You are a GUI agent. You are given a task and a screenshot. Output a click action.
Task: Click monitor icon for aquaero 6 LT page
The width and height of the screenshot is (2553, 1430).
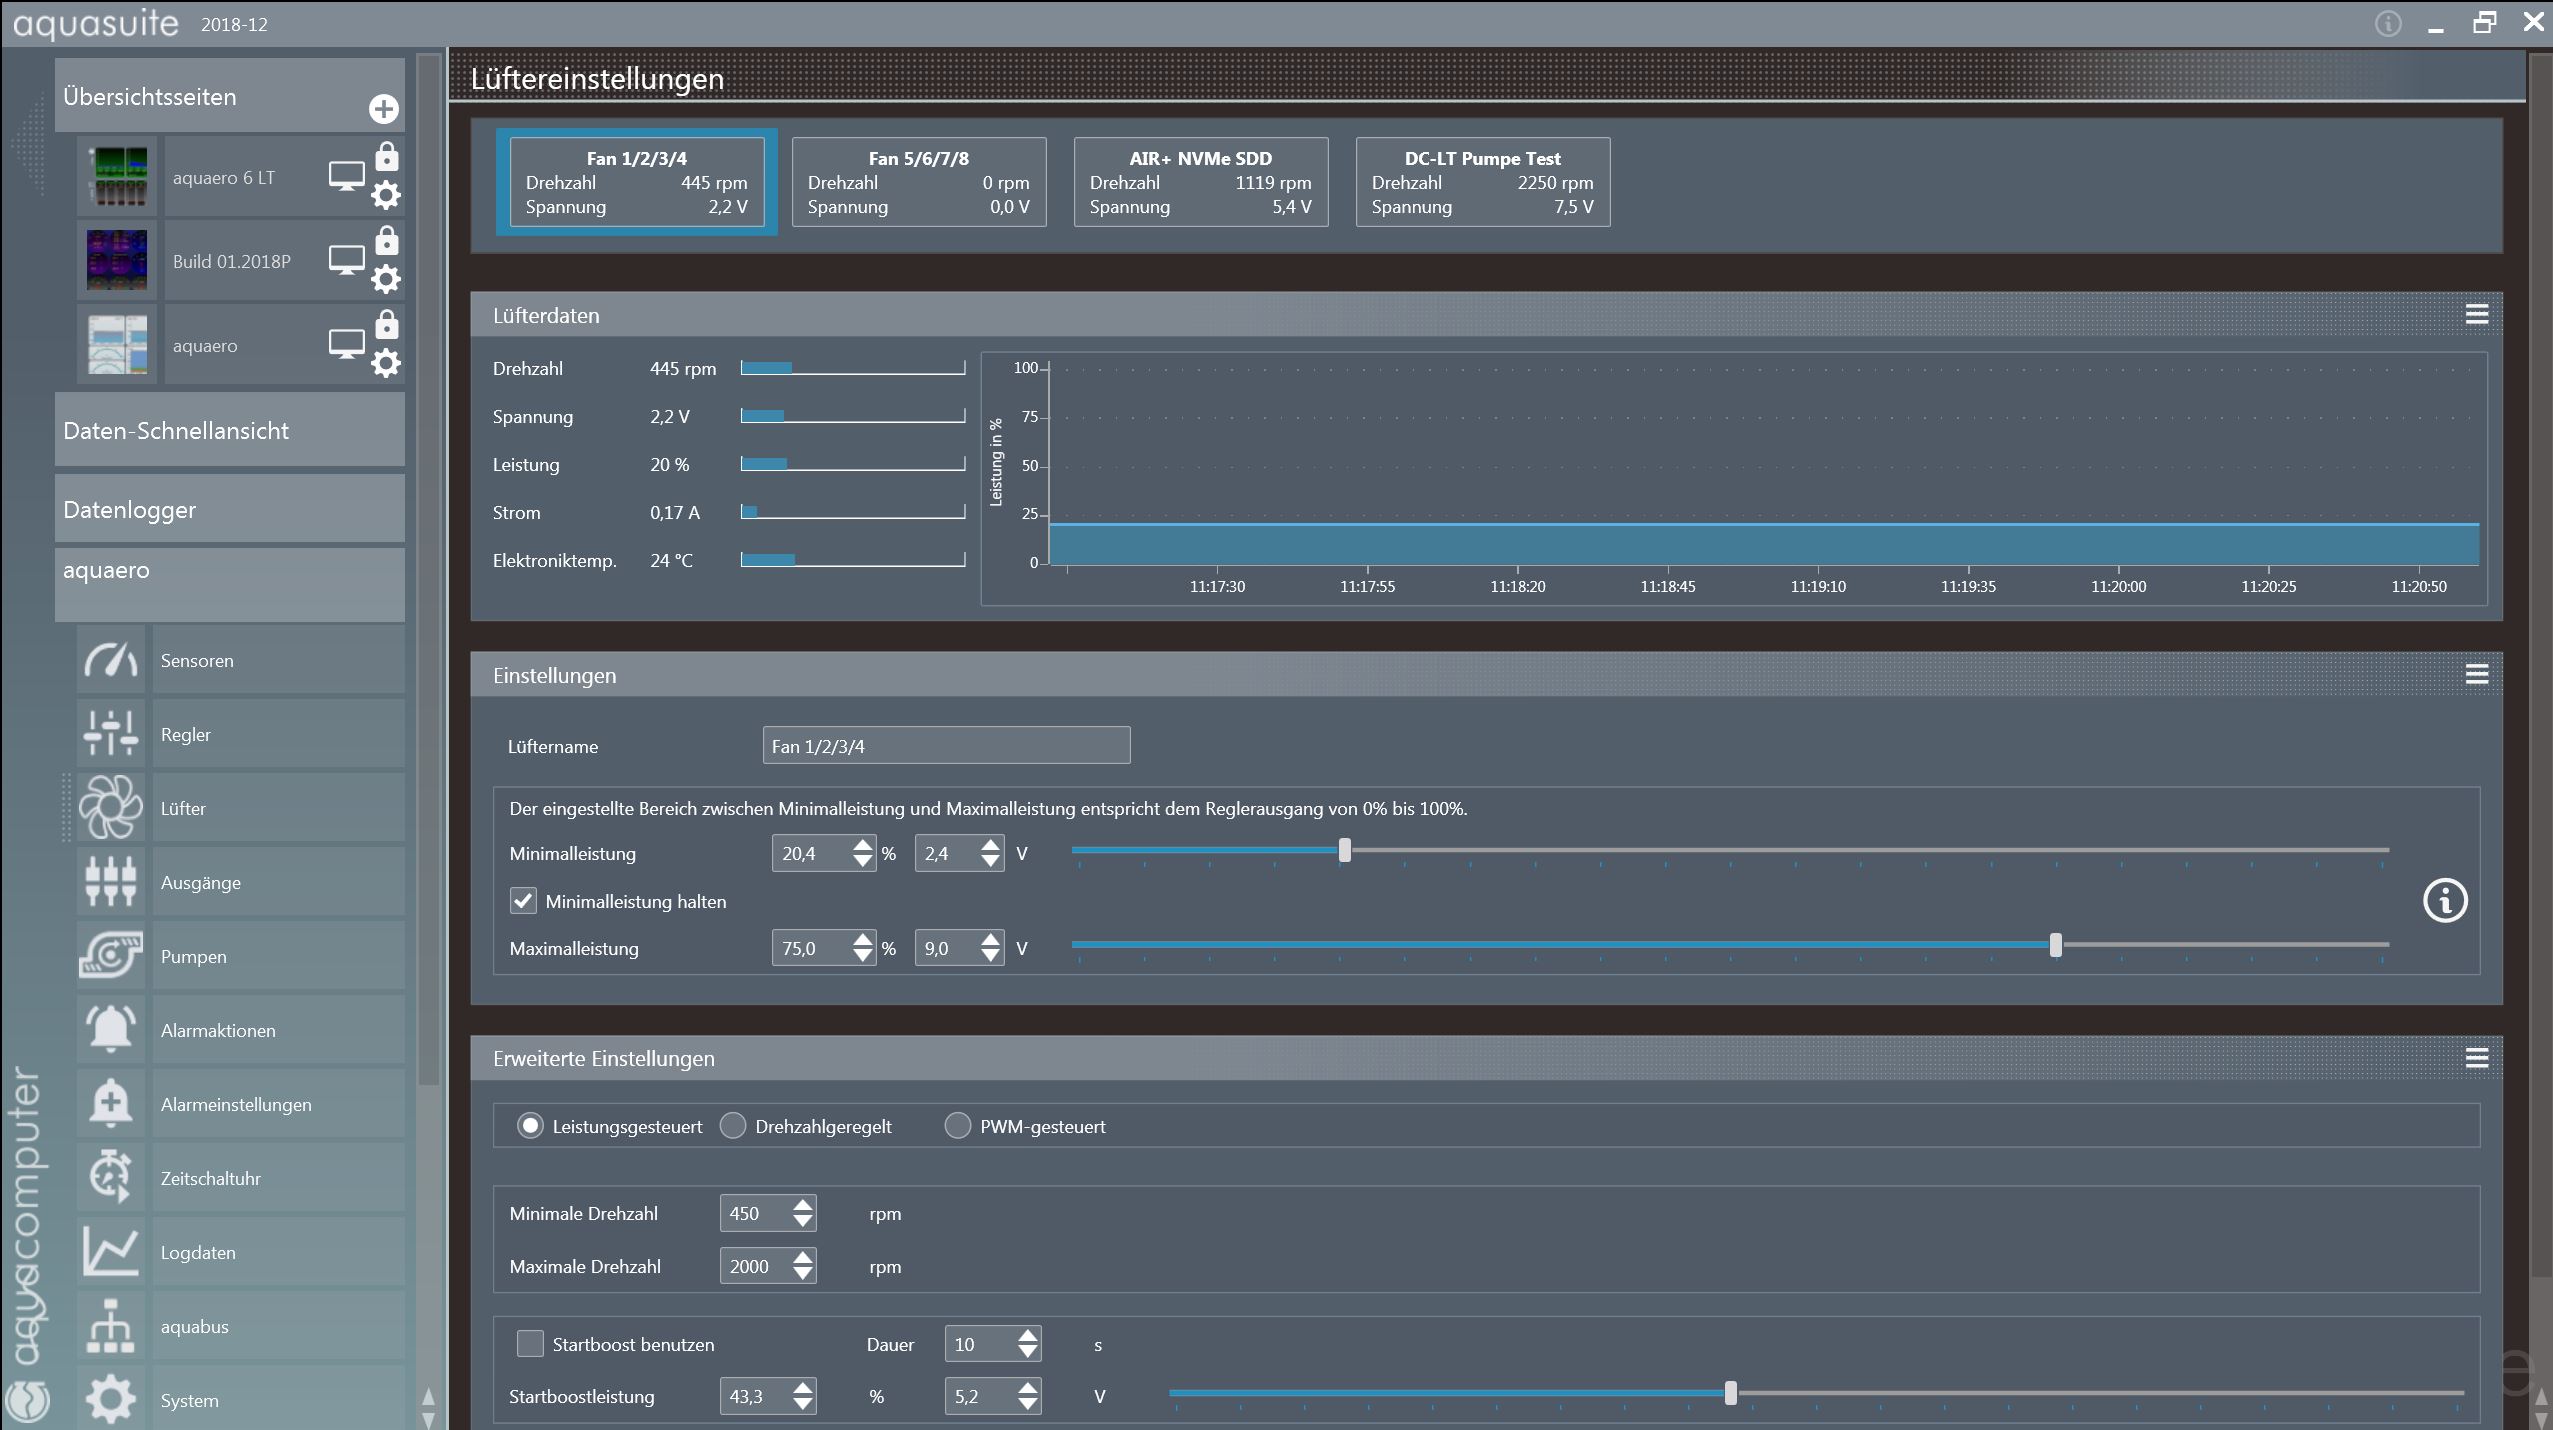point(347,177)
